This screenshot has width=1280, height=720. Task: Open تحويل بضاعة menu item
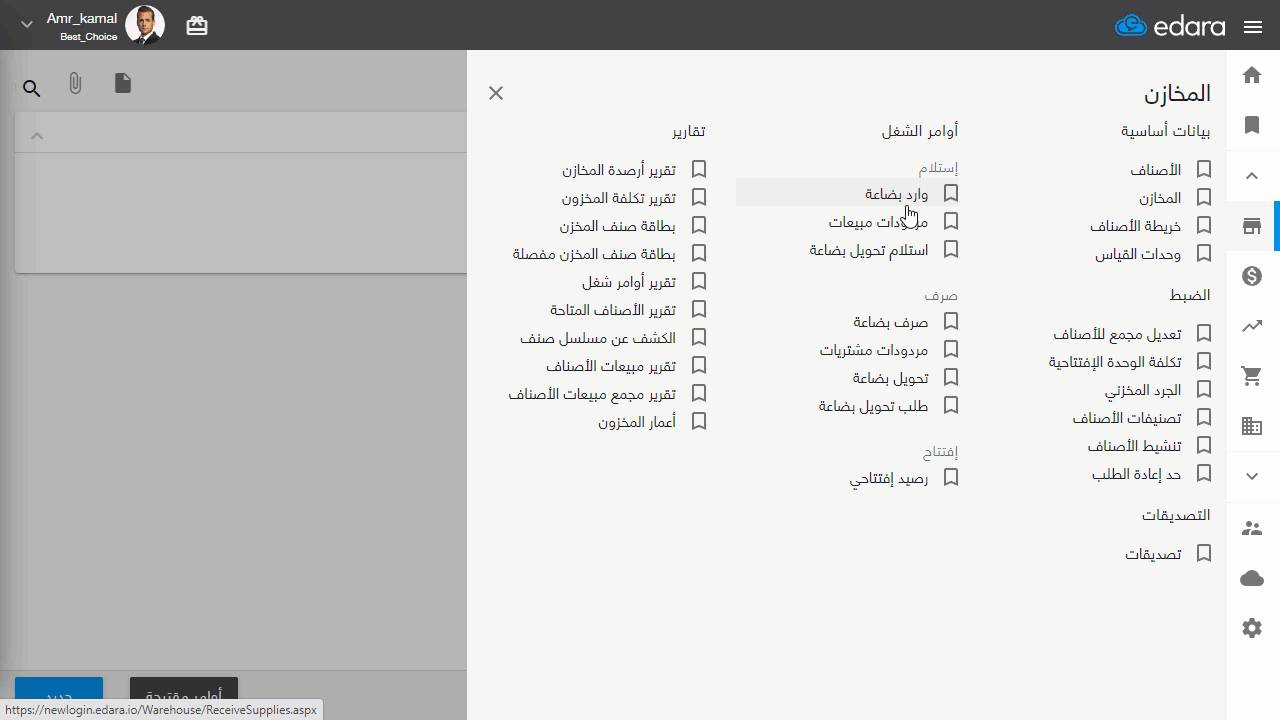(x=891, y=378)
